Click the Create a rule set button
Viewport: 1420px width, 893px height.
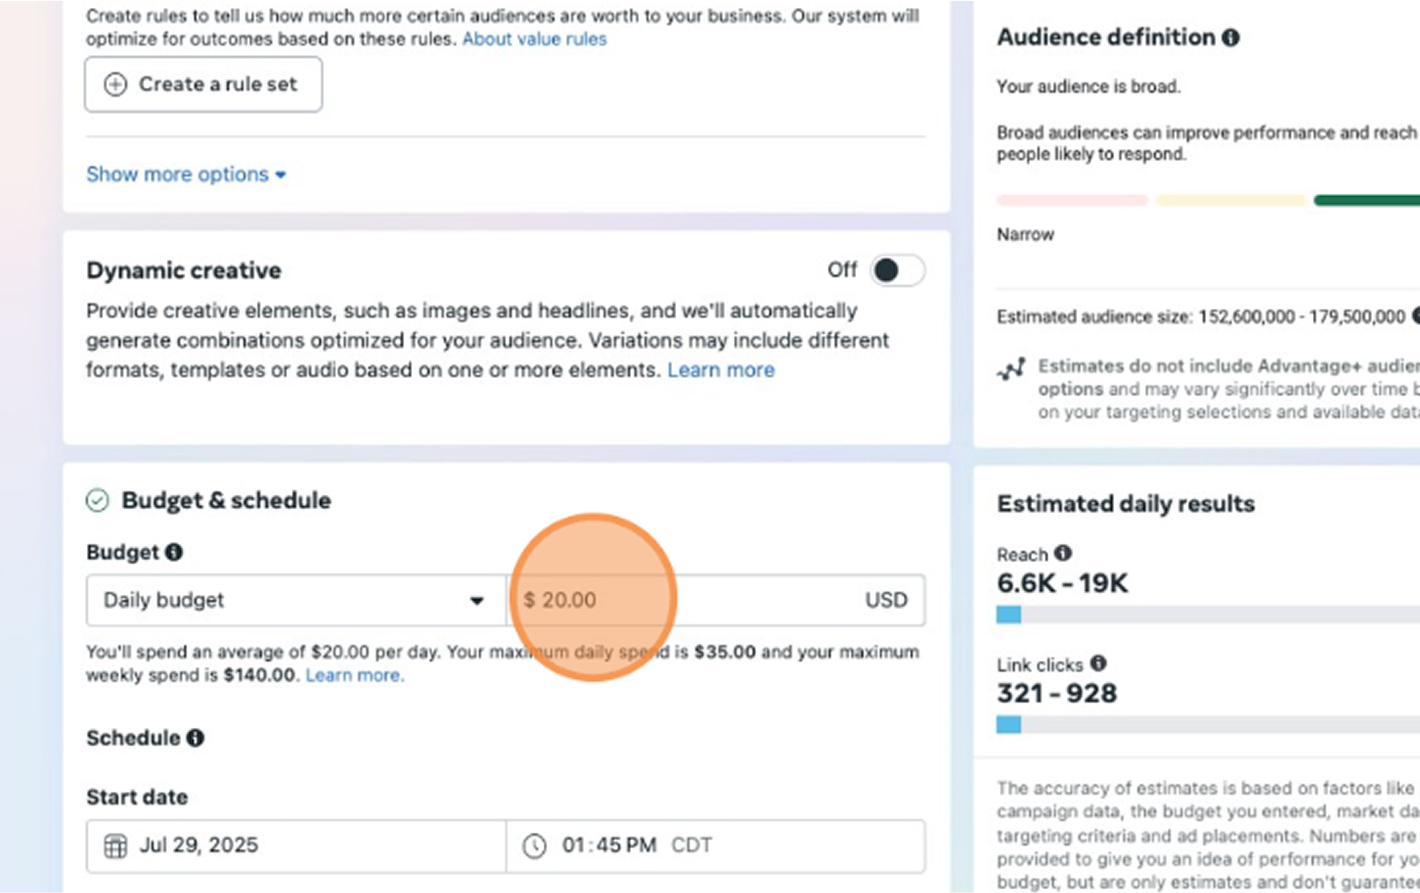(203, 84)
